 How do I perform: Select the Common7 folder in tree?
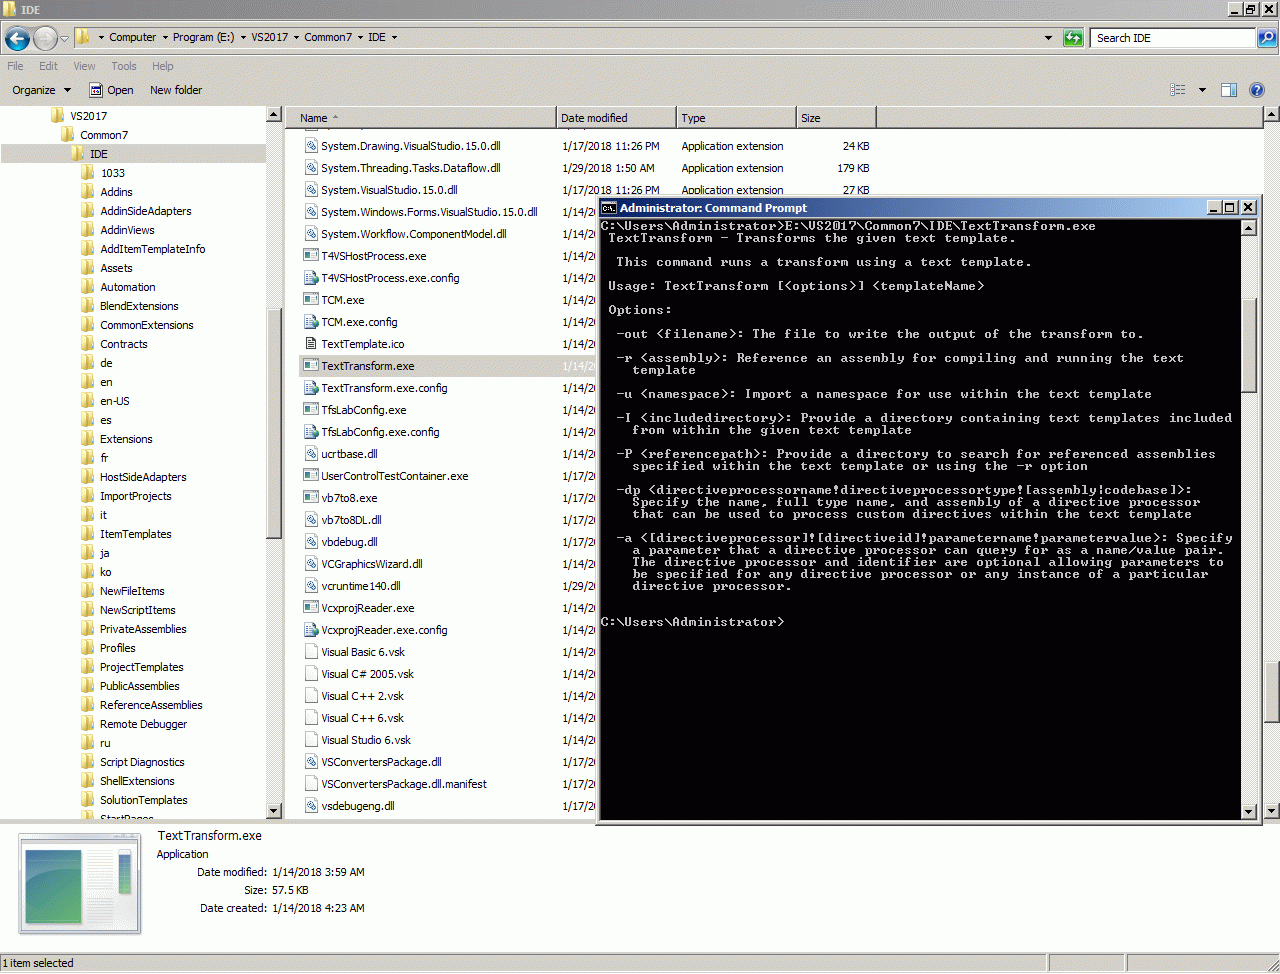(x=104, y=135)
